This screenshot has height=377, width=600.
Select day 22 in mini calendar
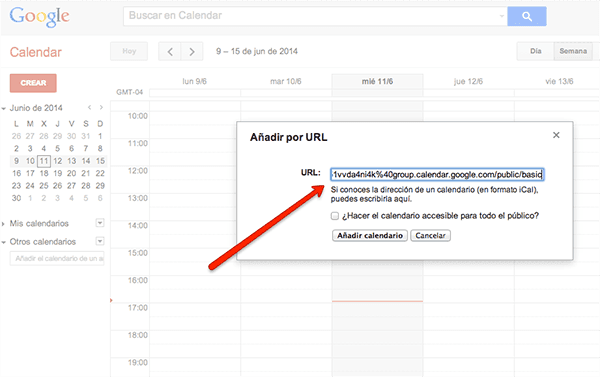(100, 173)
